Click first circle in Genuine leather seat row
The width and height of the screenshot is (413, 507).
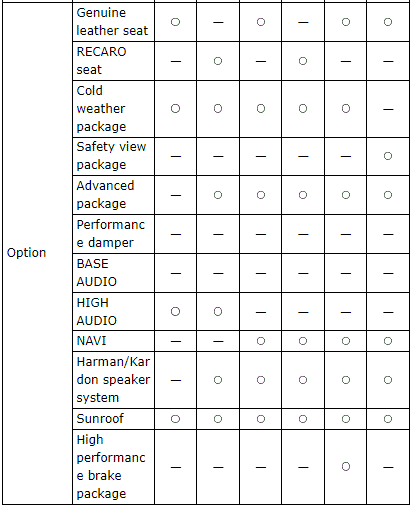175,22
